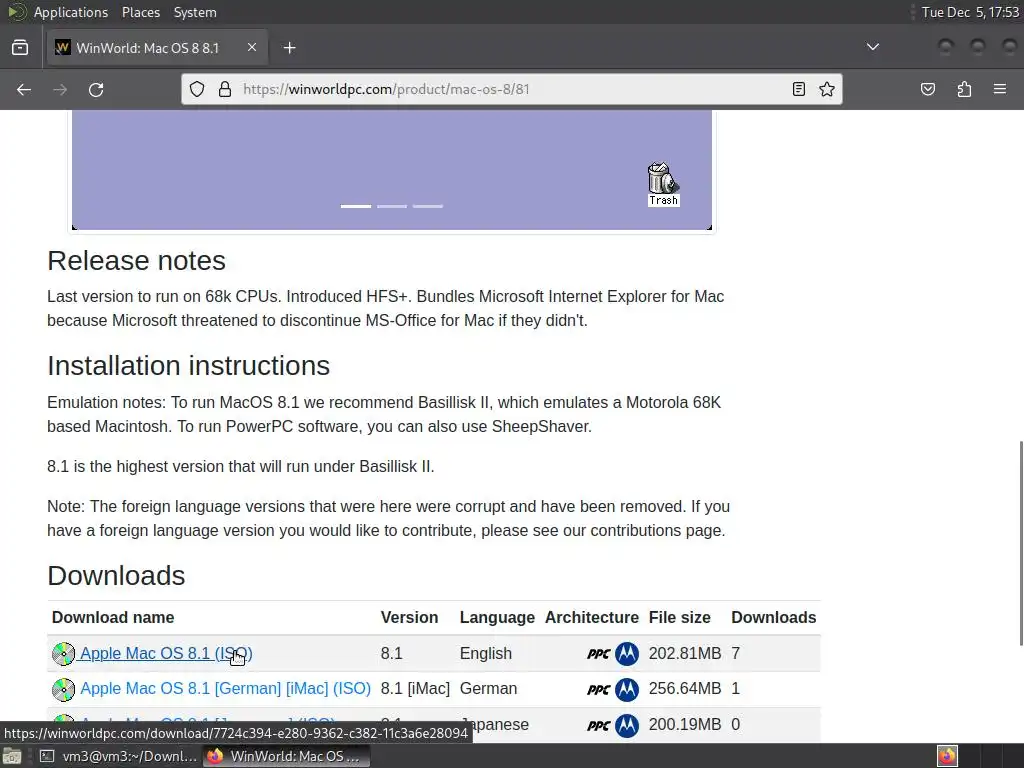Viewport: 1024px width, 768px height.
Task: Click the disc icon beside German ISO
Action: (x=63, y=689)
